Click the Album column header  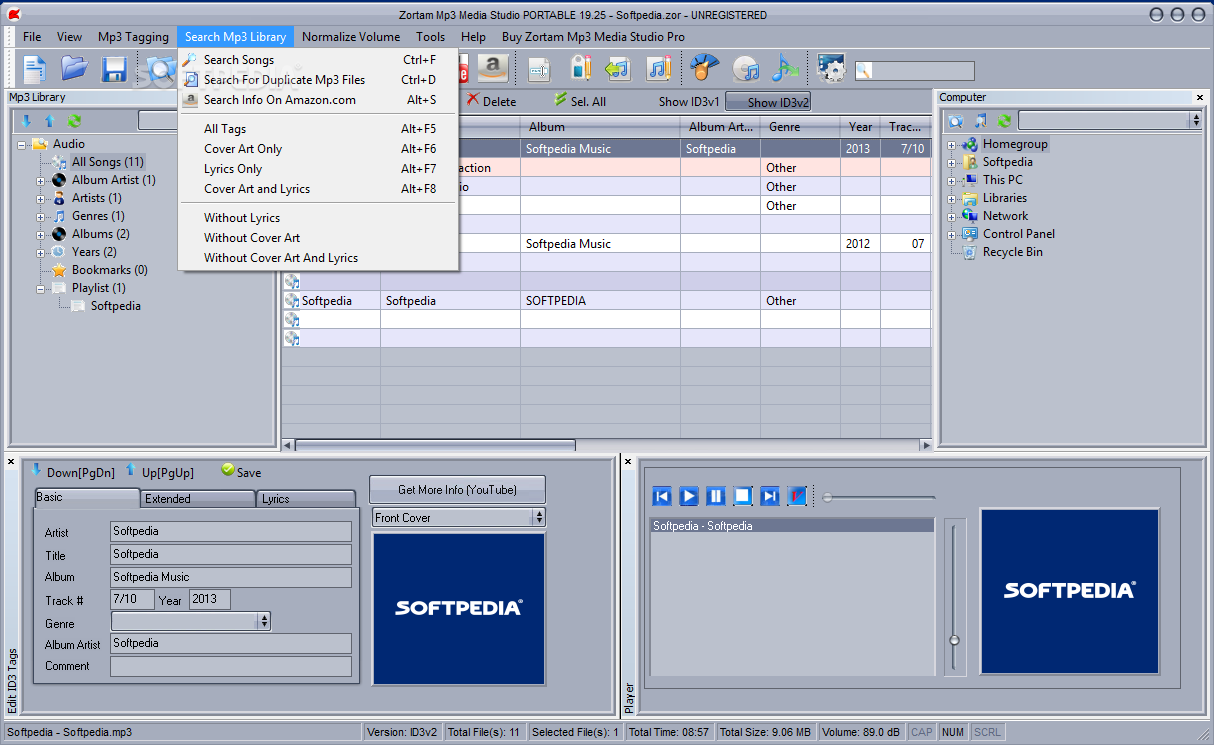[x=600, y=127]
